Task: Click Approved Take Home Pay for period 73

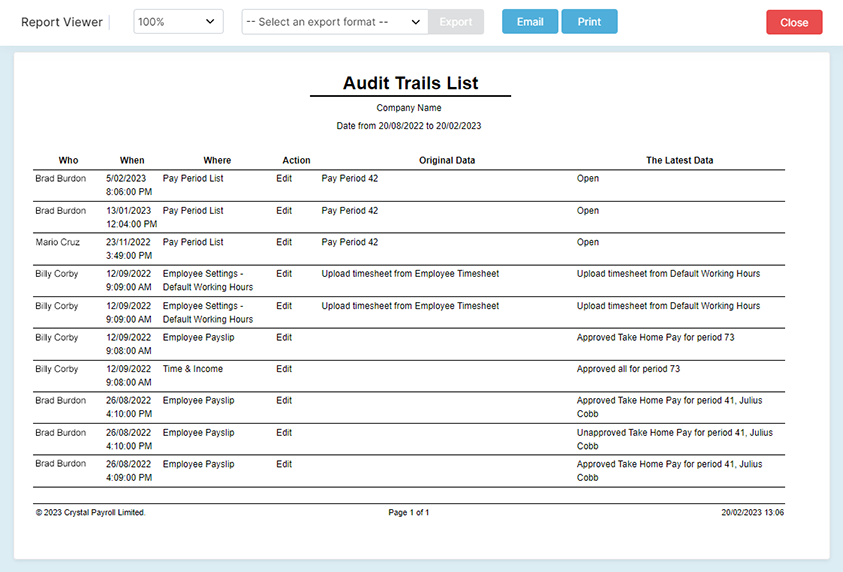Action: [x=655, y=338]
